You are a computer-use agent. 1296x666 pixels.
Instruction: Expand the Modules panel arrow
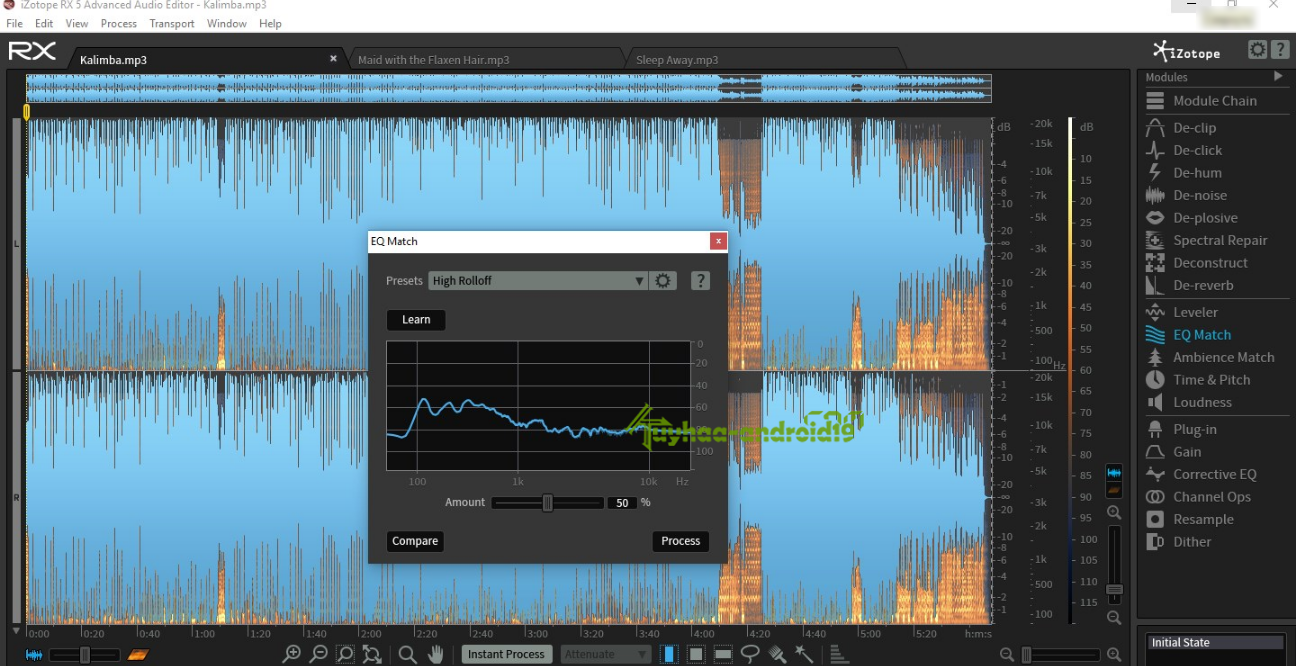[x=1278, y=77]
